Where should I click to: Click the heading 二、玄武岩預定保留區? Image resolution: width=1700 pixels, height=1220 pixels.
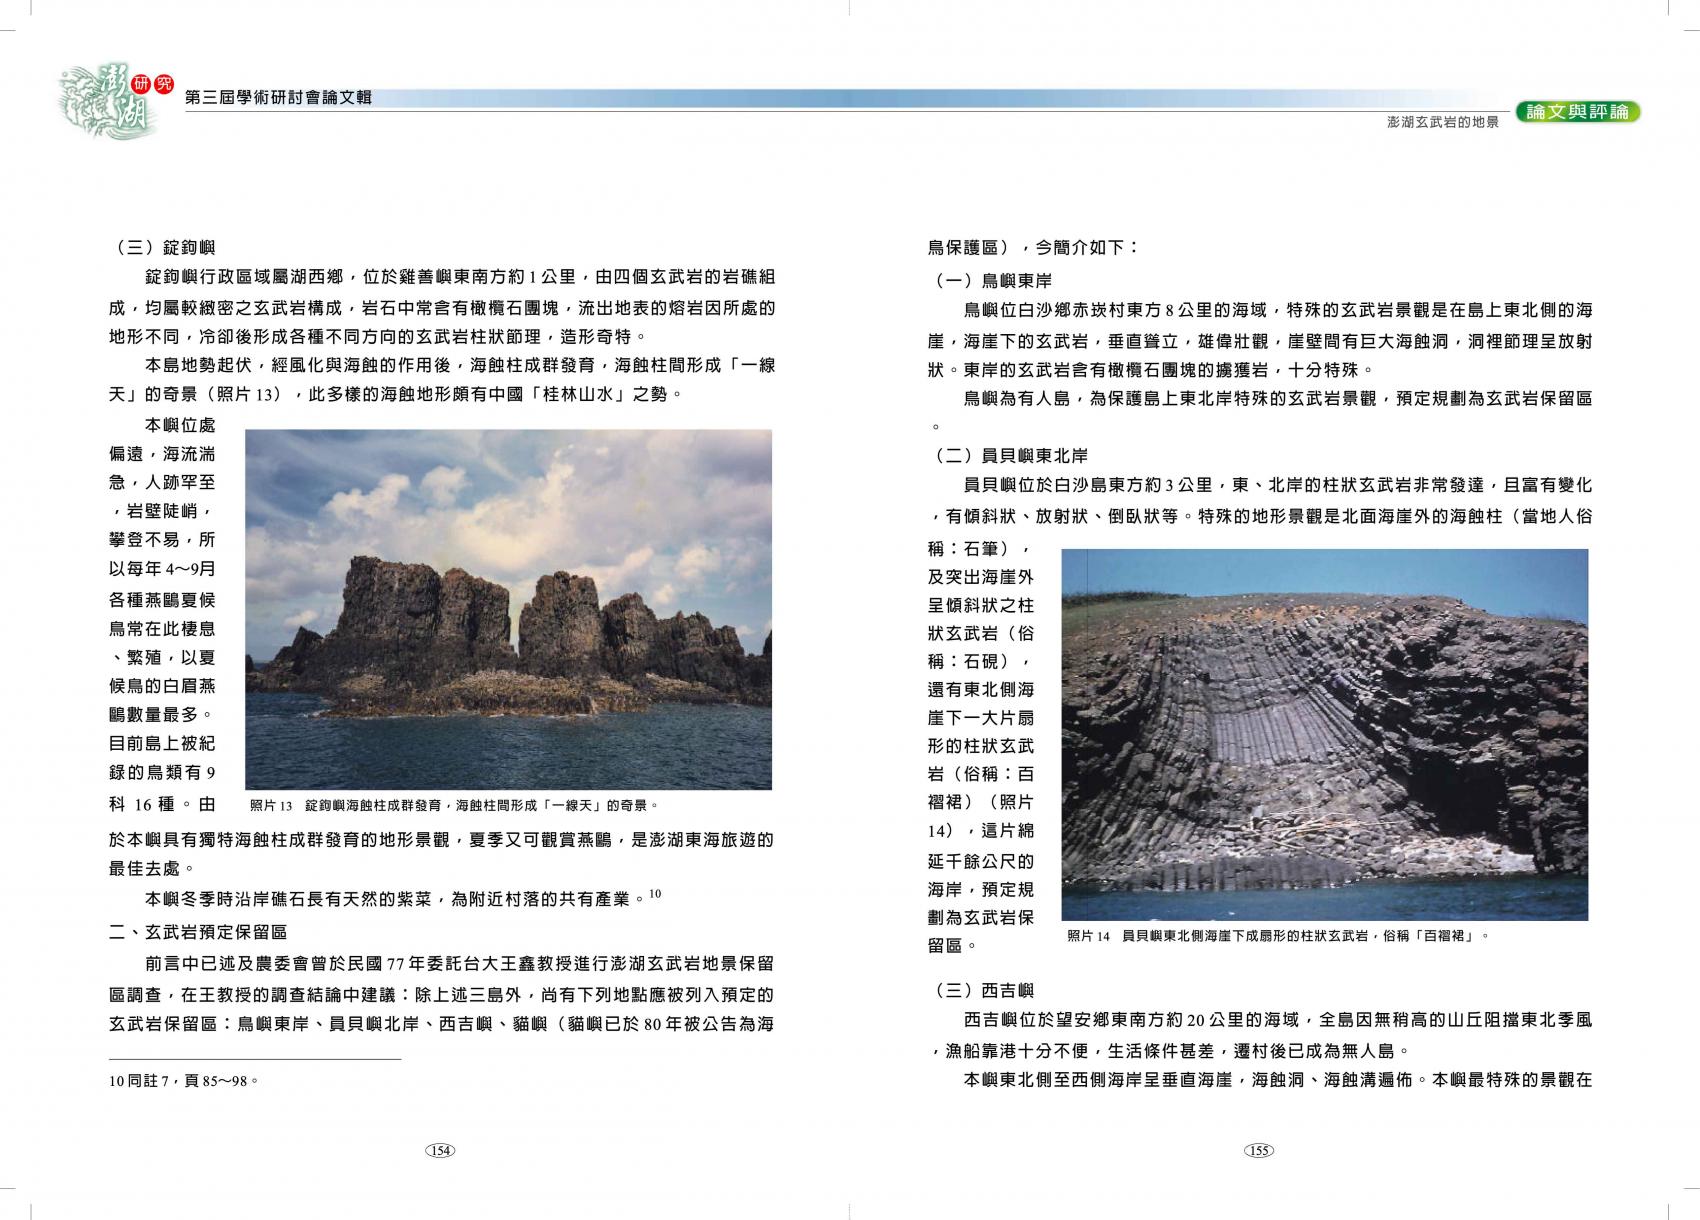(198, 932)
